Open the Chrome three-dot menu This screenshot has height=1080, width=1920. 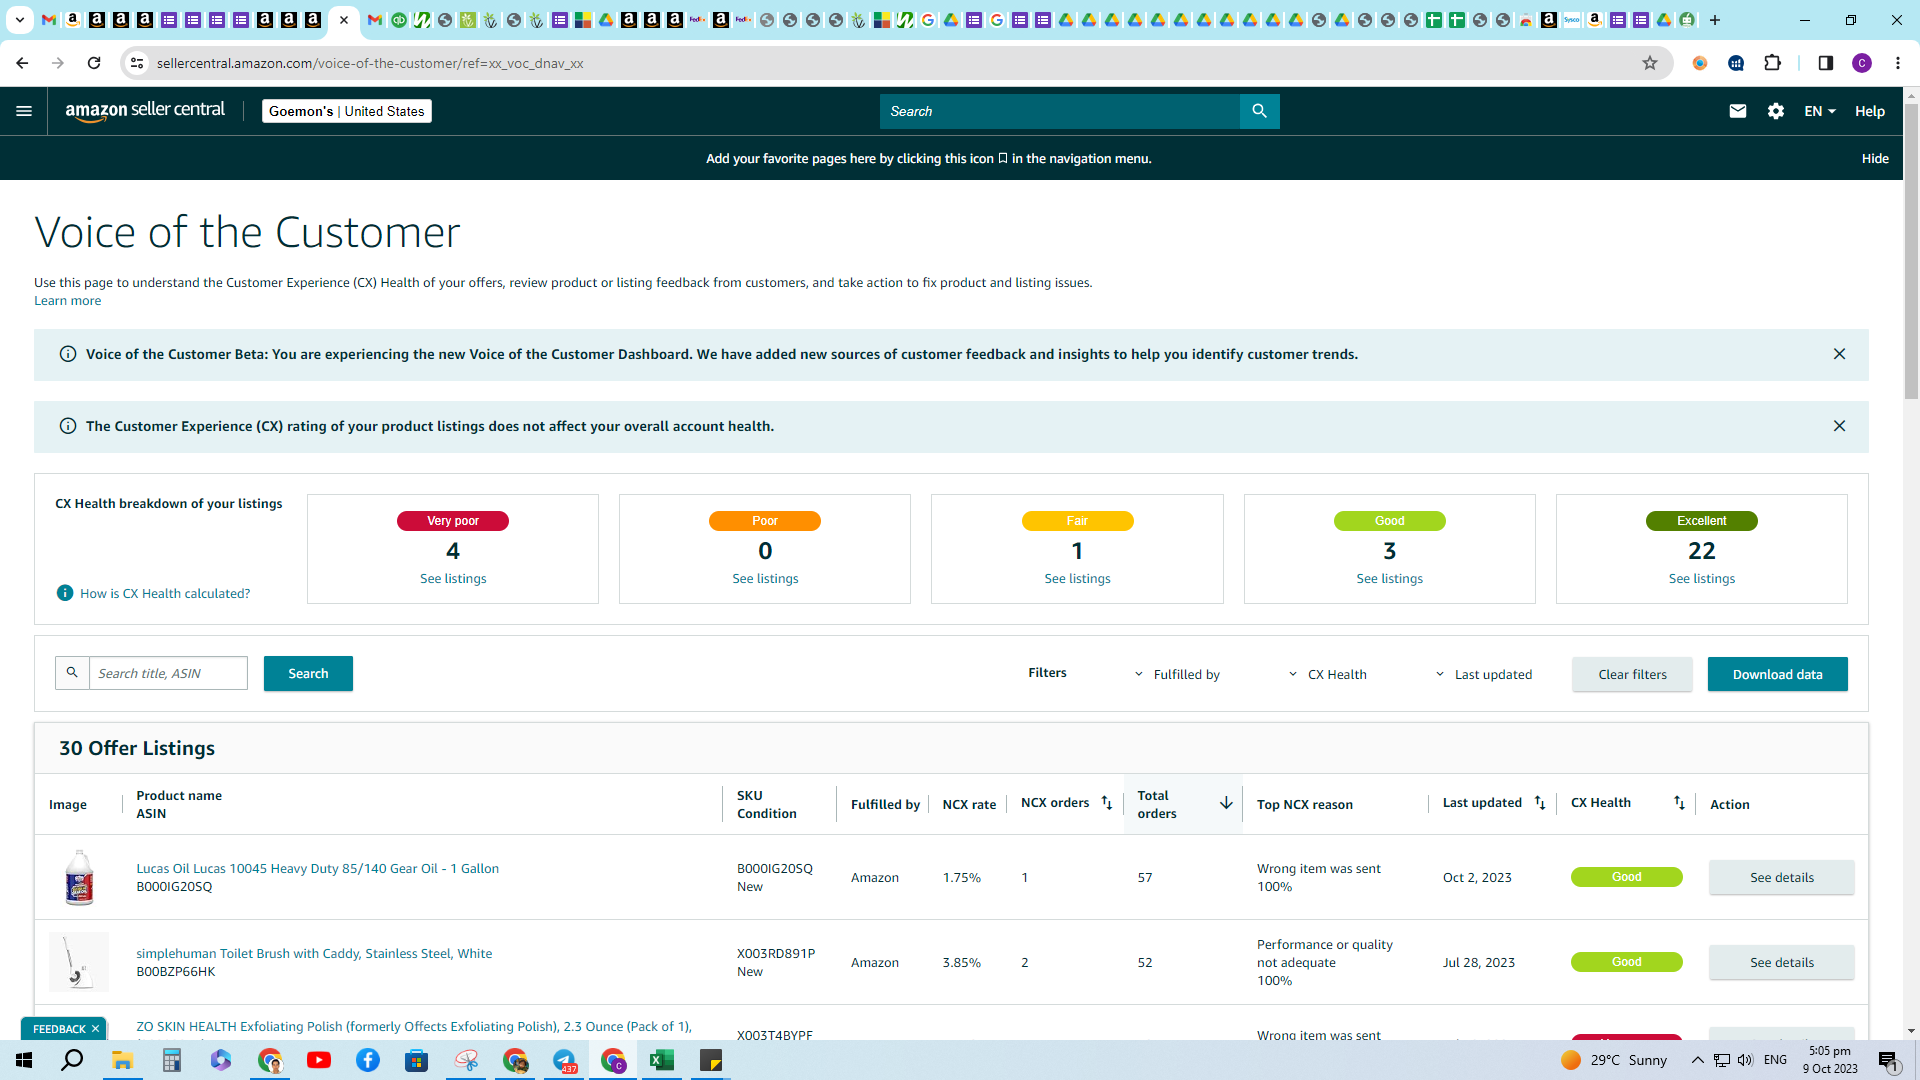click(x=1898, y=63)
